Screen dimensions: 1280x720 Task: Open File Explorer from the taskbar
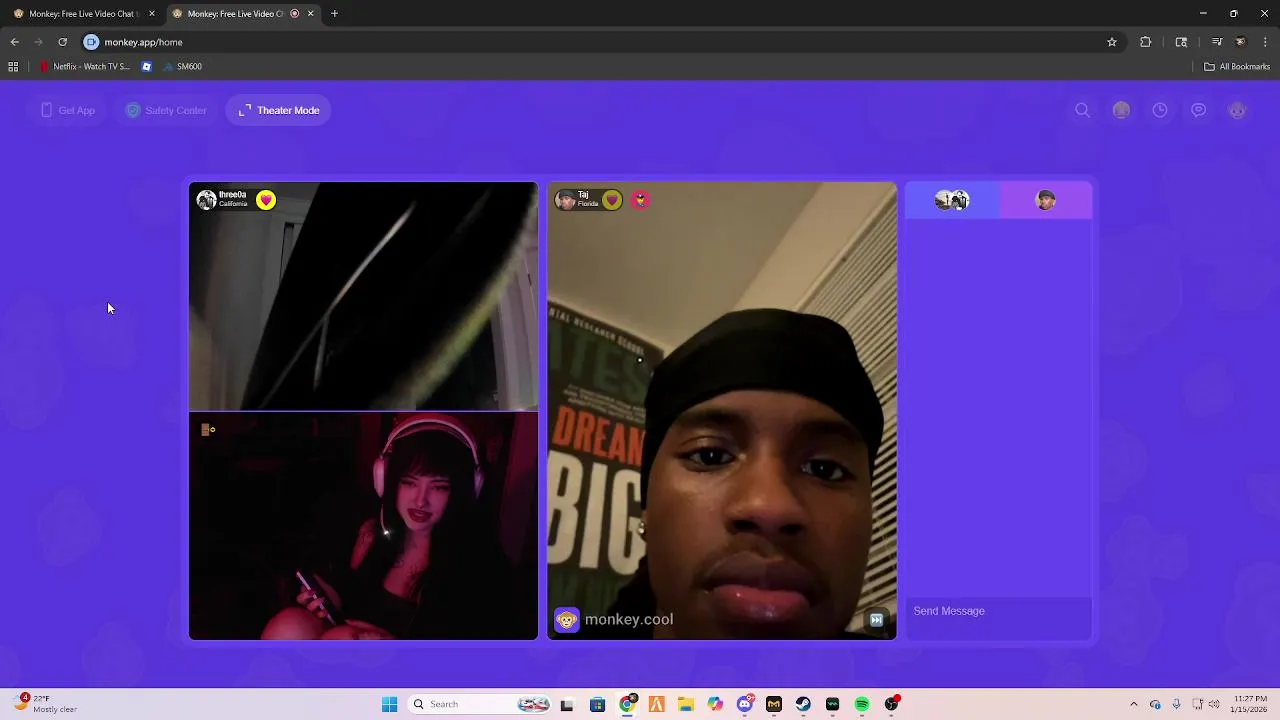(x=686, y=704)
